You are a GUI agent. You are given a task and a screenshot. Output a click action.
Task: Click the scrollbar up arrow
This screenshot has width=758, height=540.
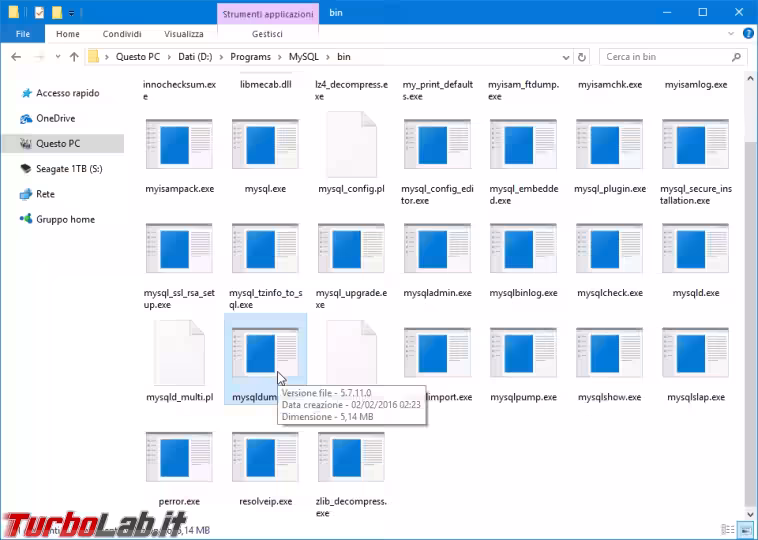click(750, 78)
